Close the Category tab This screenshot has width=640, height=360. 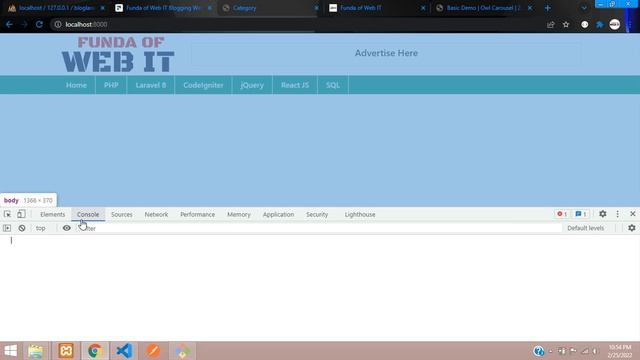coord(316,8)
